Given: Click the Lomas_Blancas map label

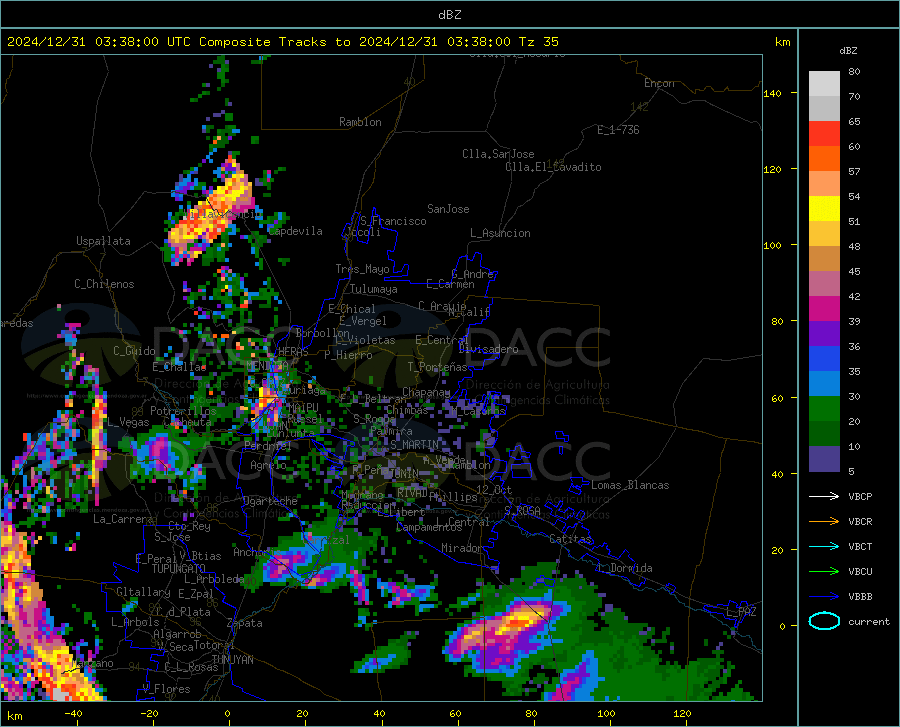Looking at the screenshot, I should click(630, 485).
